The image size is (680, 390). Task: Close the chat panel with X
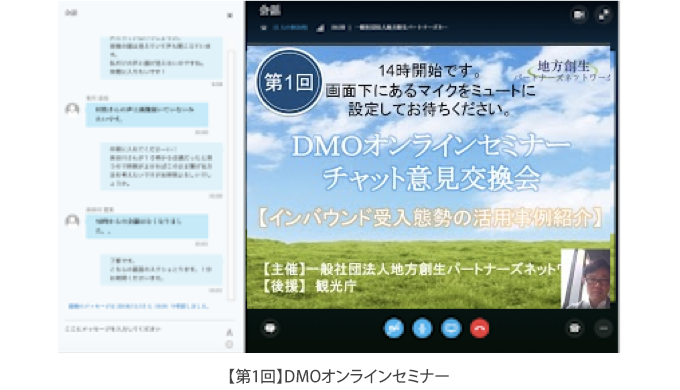click(230, 15)
